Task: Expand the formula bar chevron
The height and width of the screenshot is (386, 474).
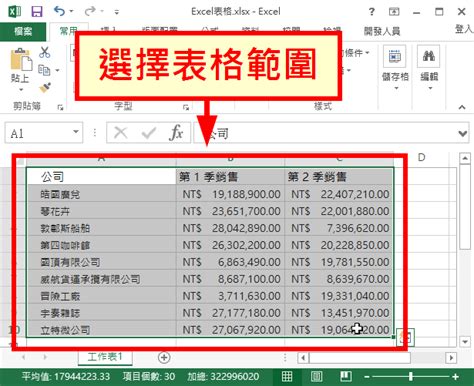Action: (463, 134)
